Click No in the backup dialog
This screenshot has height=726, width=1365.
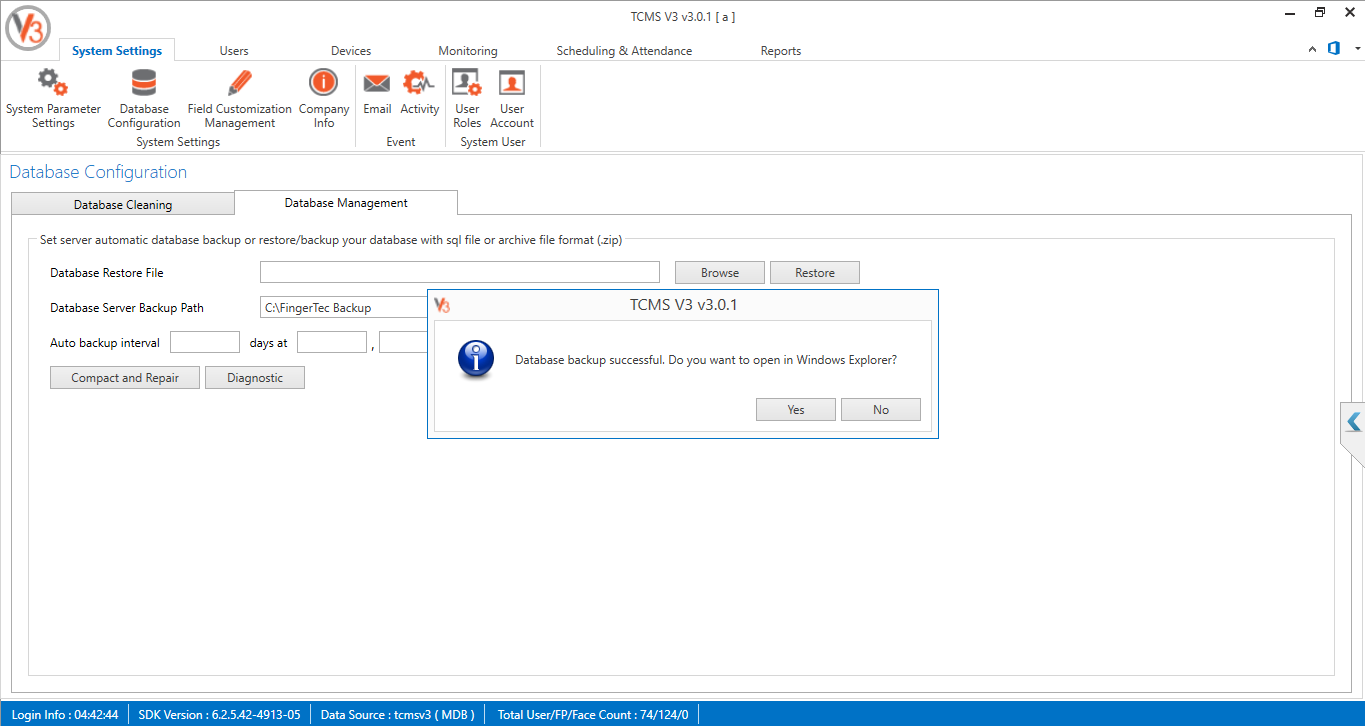[881, 410]
